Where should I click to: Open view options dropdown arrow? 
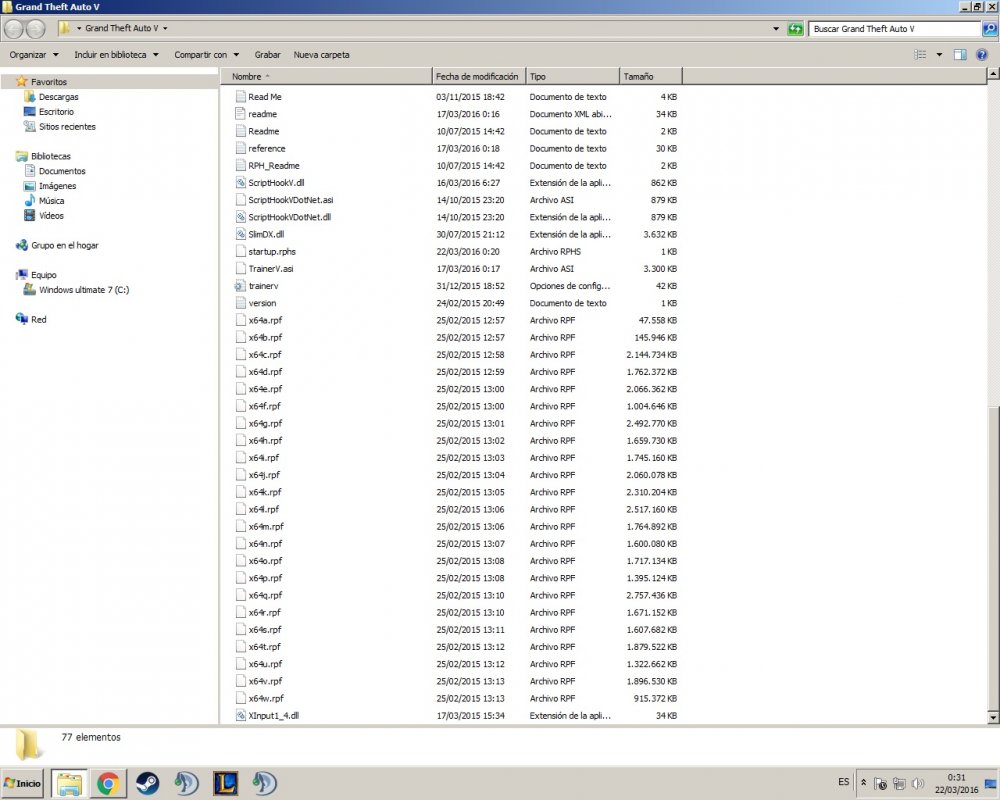pyautogui.click(x=939, y=55)
